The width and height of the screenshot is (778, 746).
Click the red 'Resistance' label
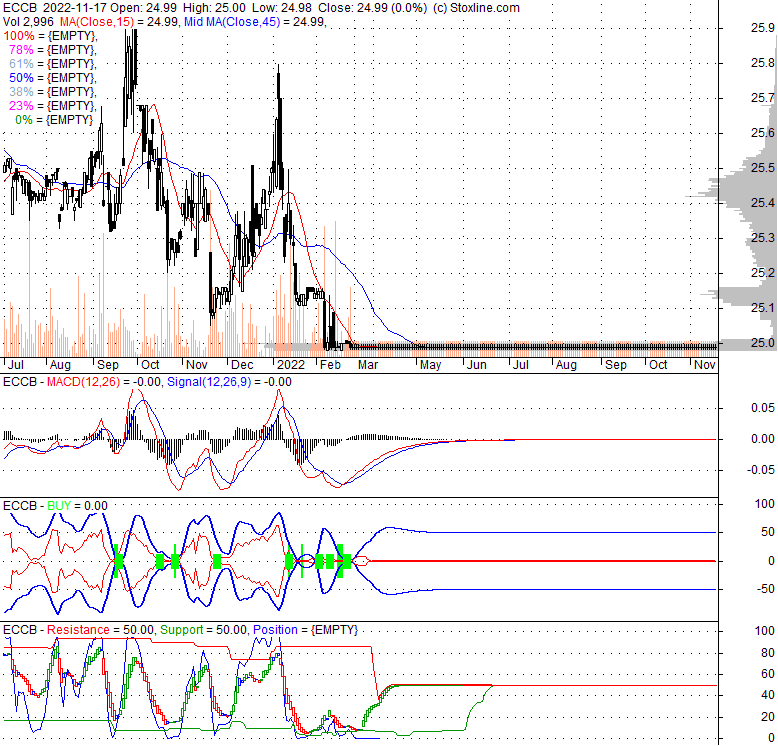78,629
